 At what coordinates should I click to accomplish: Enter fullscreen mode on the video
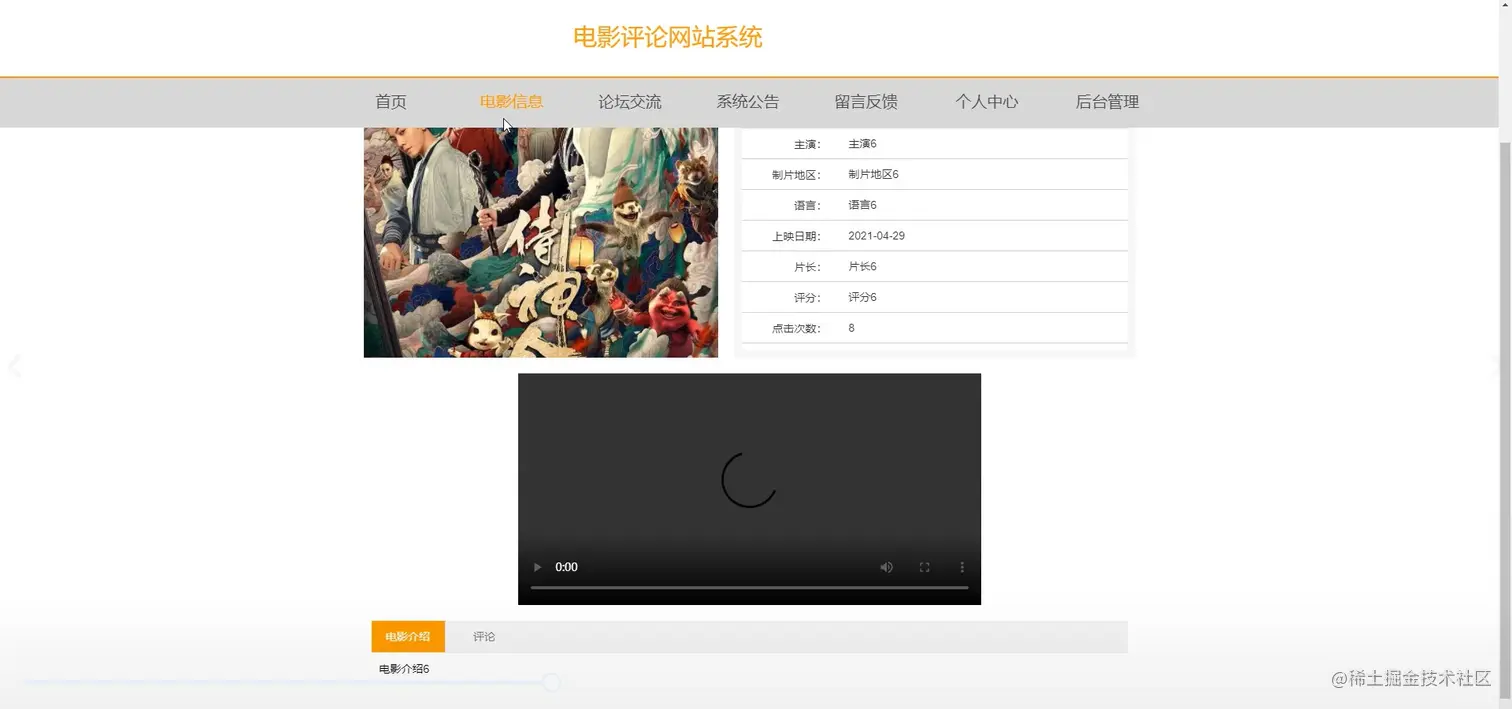[924, 567]
